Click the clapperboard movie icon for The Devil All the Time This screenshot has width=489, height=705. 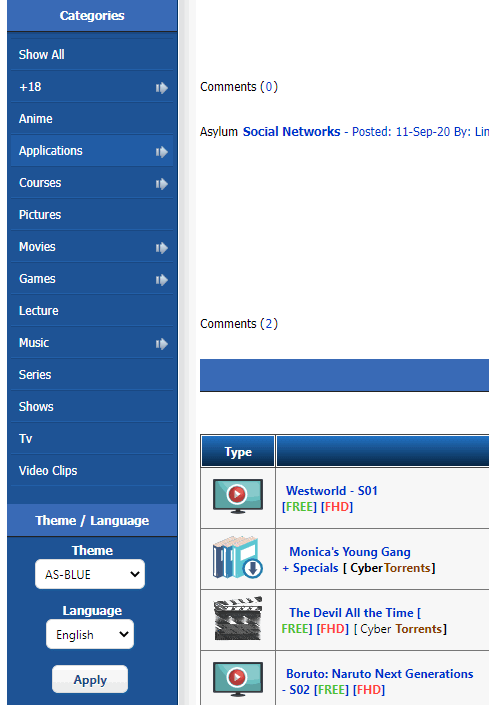[238, 619]
